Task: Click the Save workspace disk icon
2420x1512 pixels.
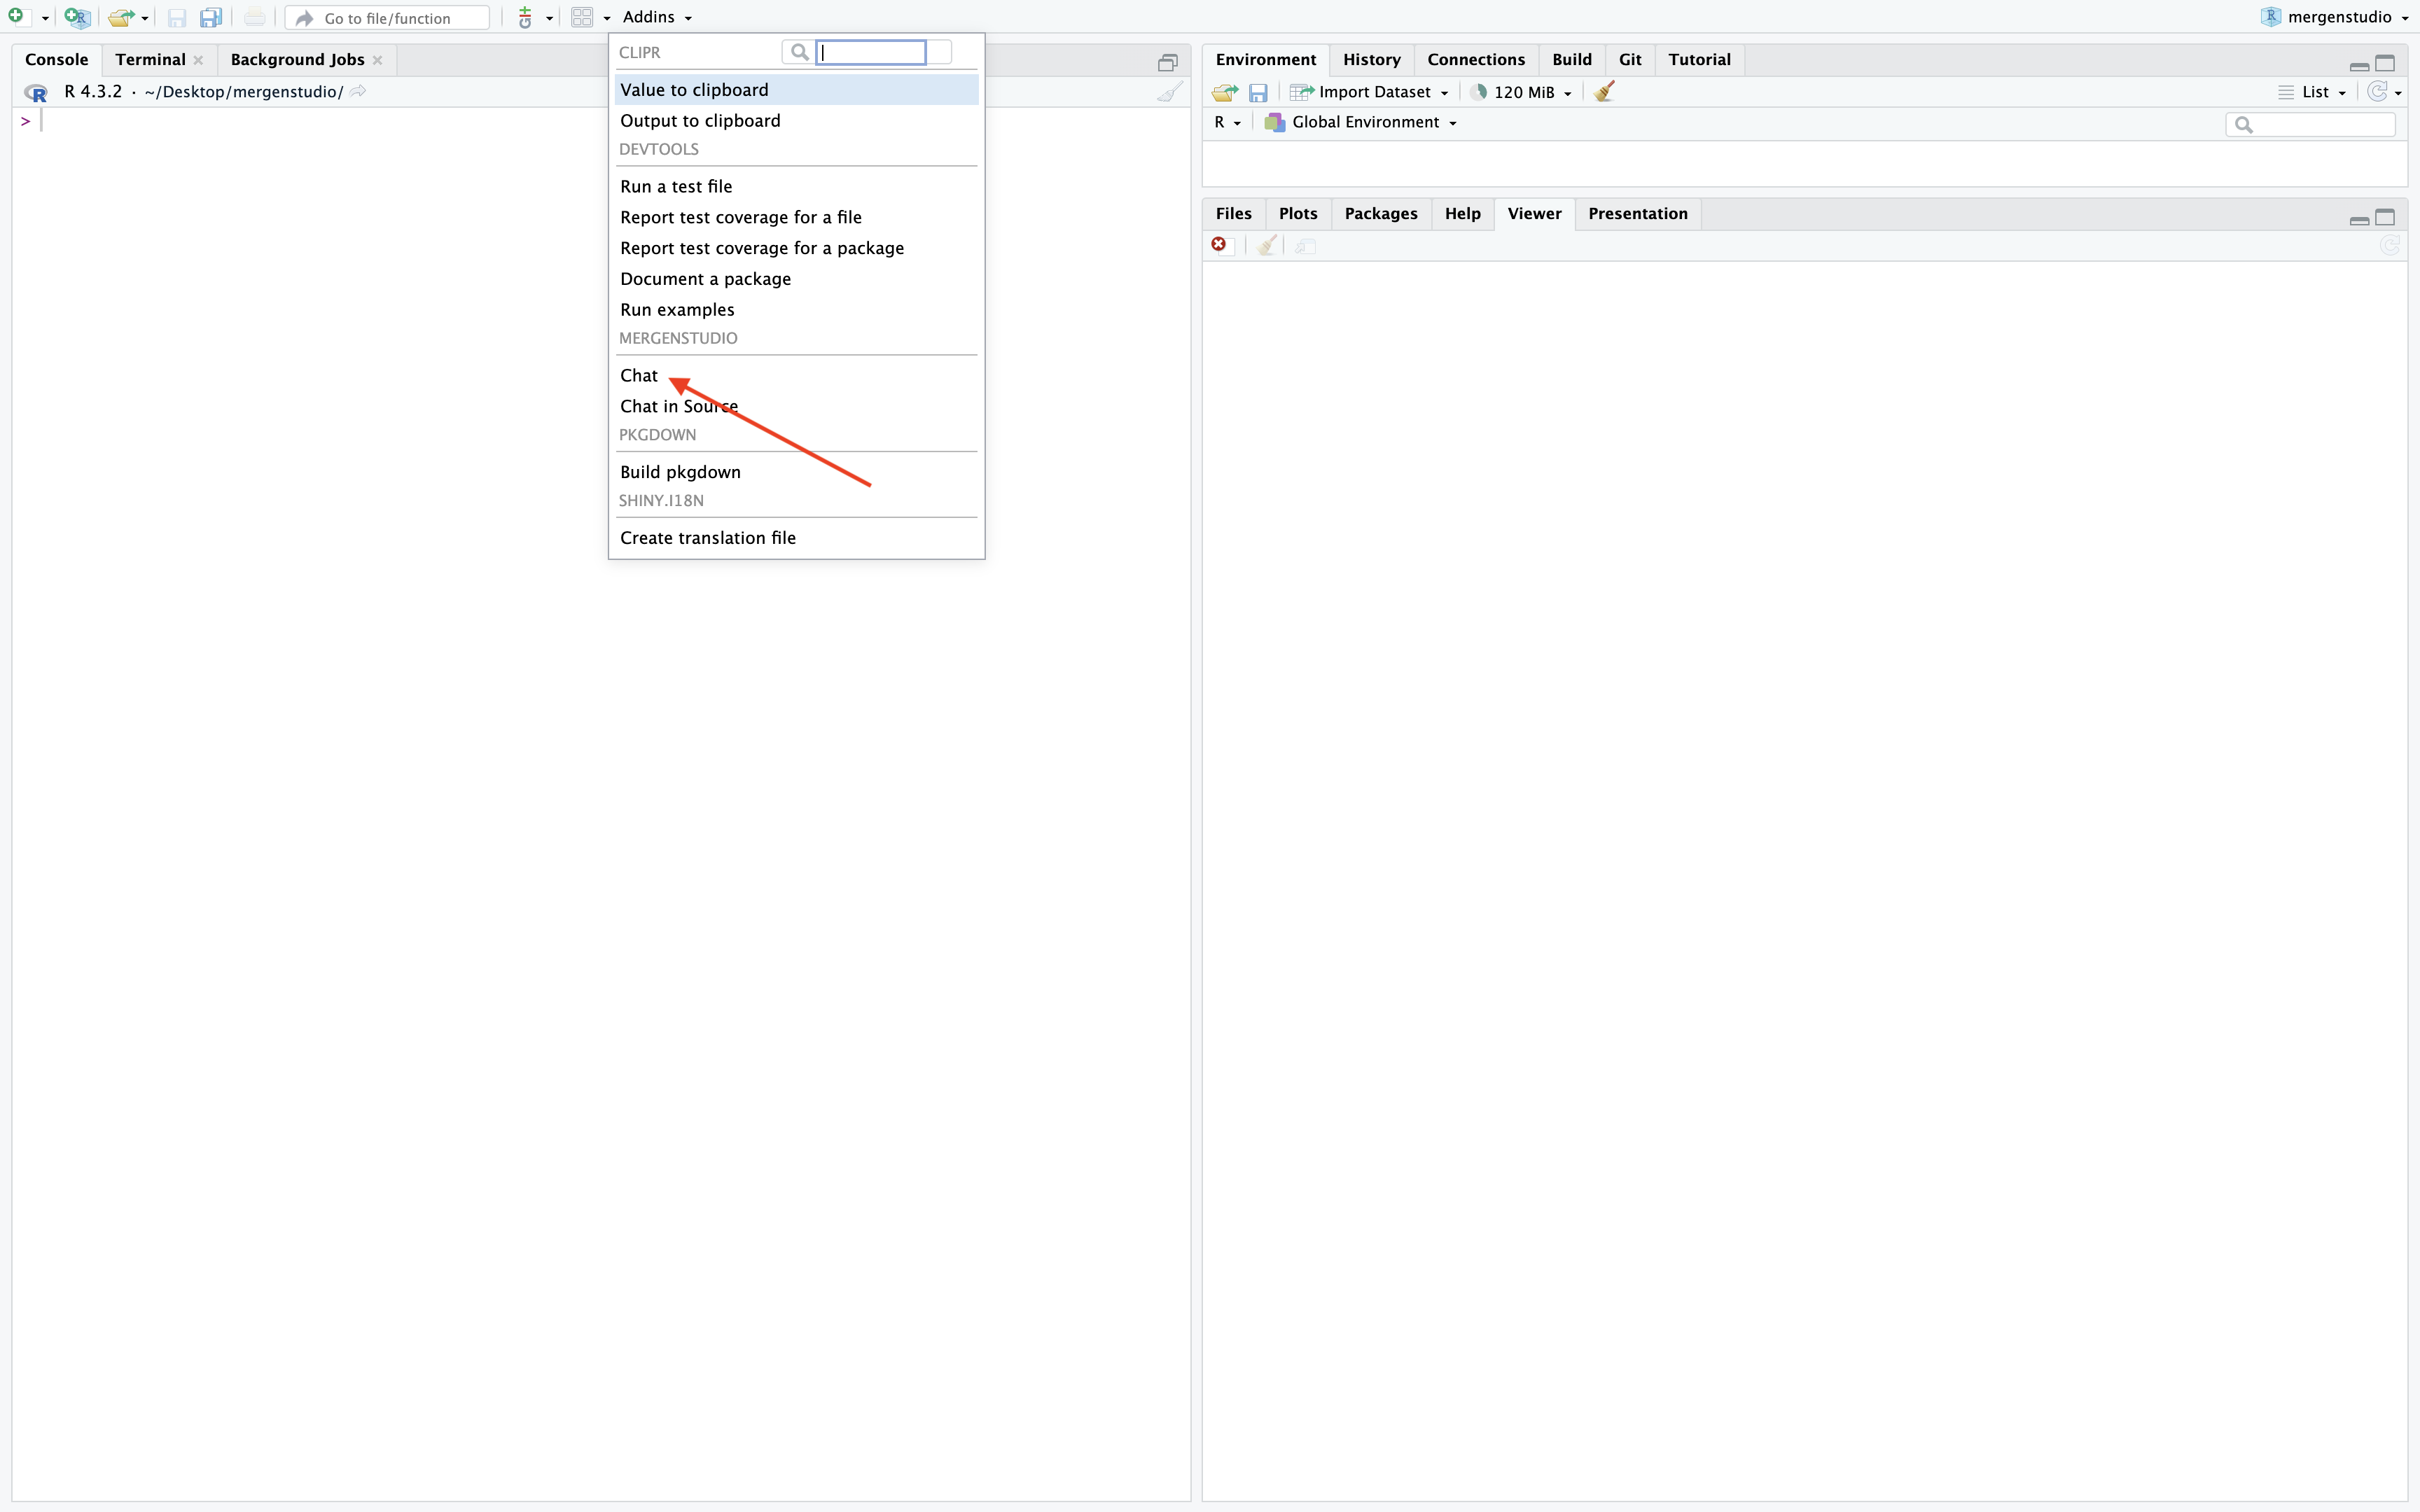Action: [x=1258, y=92]
